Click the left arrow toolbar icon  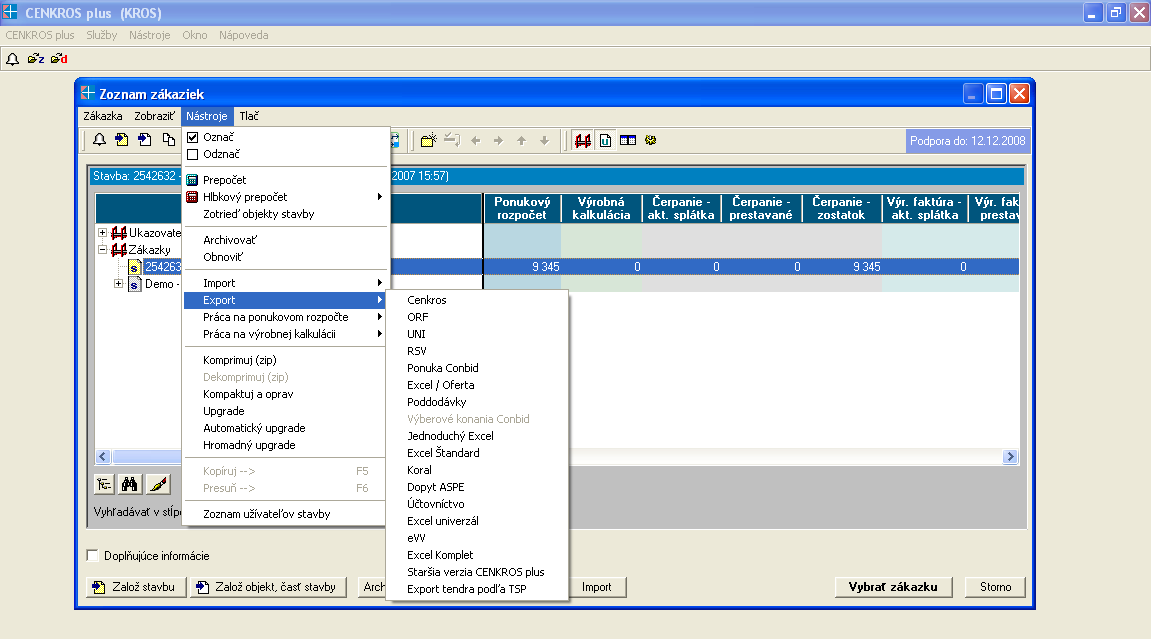(x=476, y=140)
